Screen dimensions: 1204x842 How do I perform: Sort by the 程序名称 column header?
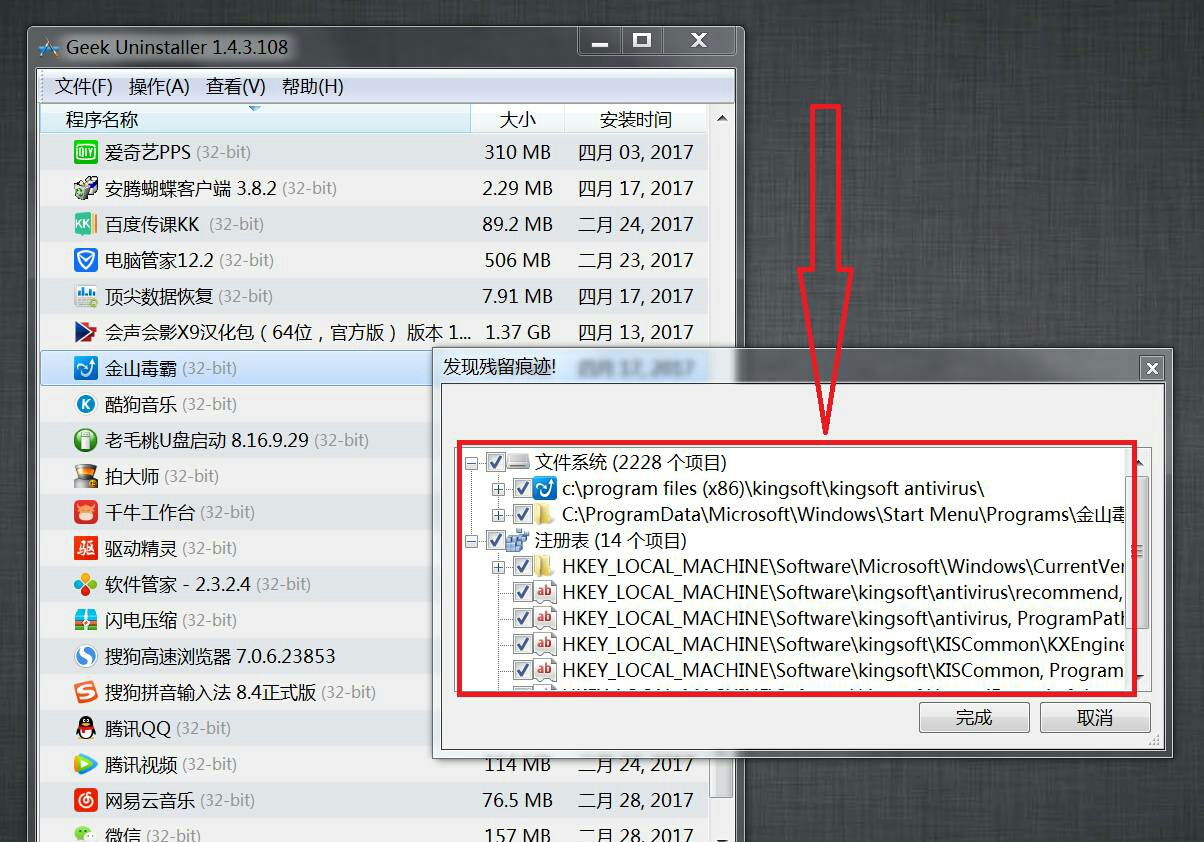click(x=255, y=120)
